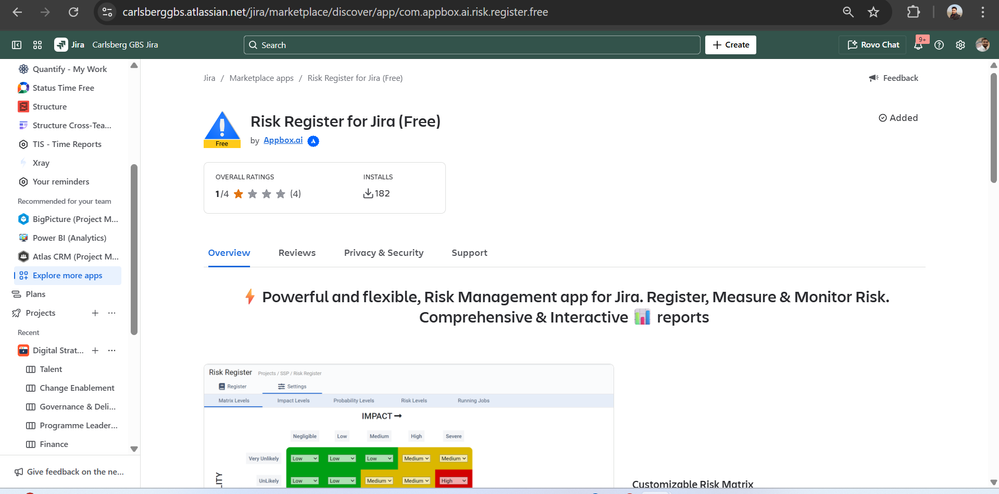Open TIS - Time Reports app

[x=67, y=144]
